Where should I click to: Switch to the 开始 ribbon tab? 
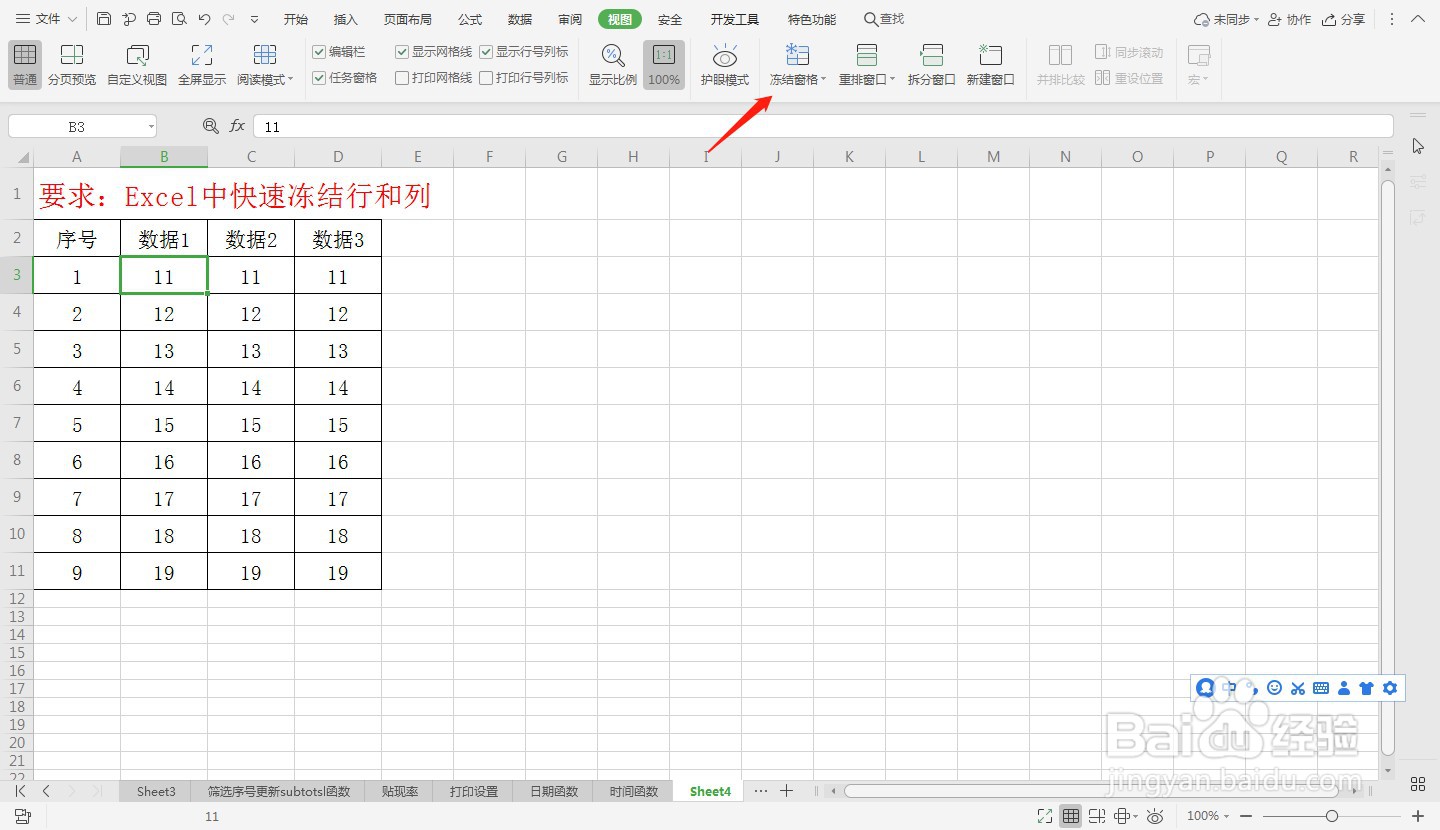tap(296, 19)
